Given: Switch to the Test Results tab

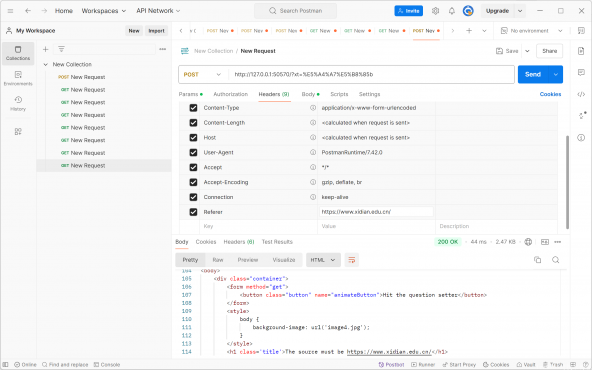Looking at the screenshot, I should (x=277, y=242).
